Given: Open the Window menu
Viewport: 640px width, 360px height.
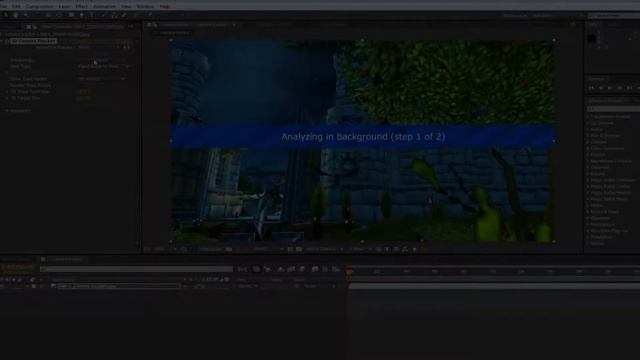Looking at the screenshot, I should point(145,7).
